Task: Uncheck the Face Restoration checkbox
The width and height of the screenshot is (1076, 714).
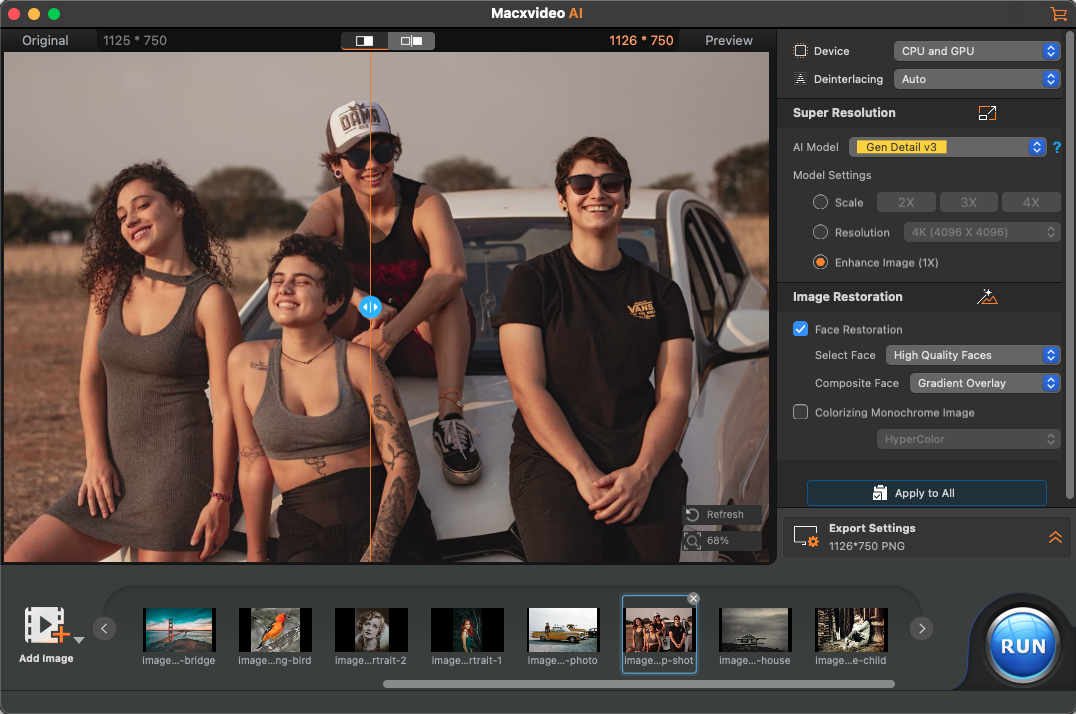Action: (800, 329)
